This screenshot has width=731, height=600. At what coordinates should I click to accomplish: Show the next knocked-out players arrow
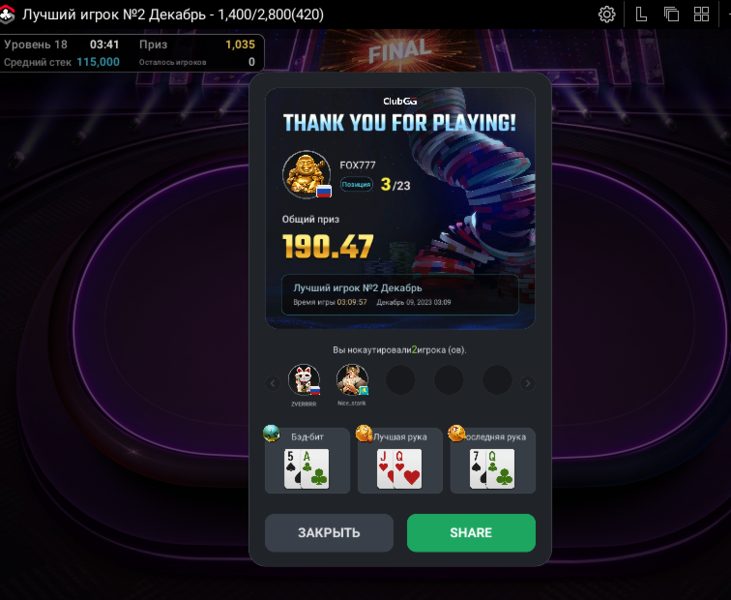[x=528, y=383]
